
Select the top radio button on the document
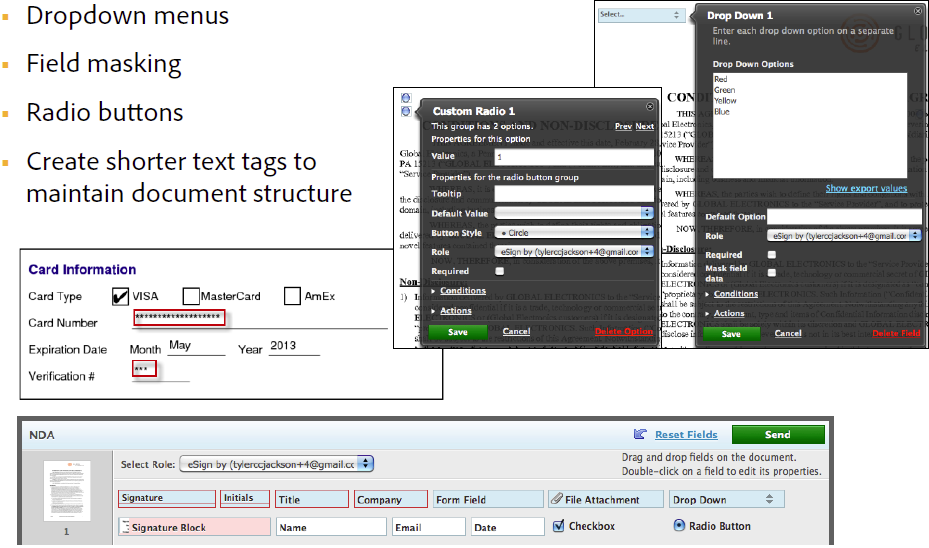click(x=406, y=98)
